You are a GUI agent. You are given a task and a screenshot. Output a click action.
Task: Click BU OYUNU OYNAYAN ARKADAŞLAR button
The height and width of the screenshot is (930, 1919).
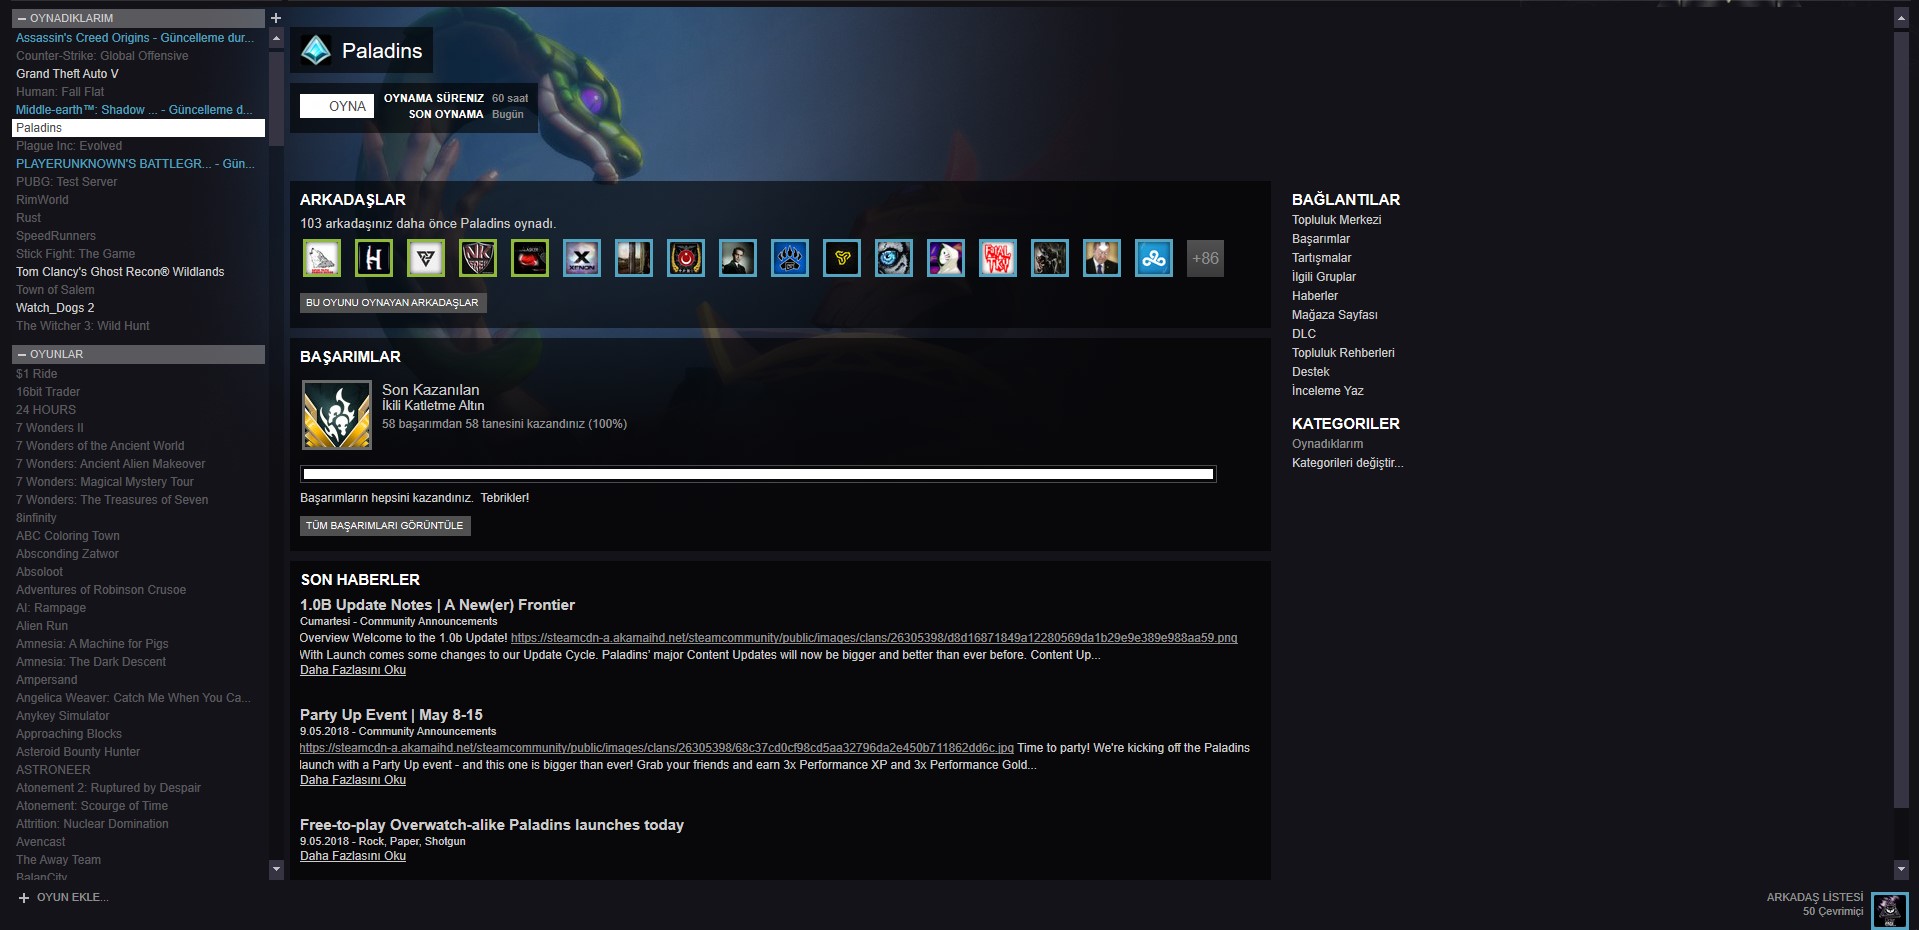pos(393,303)
